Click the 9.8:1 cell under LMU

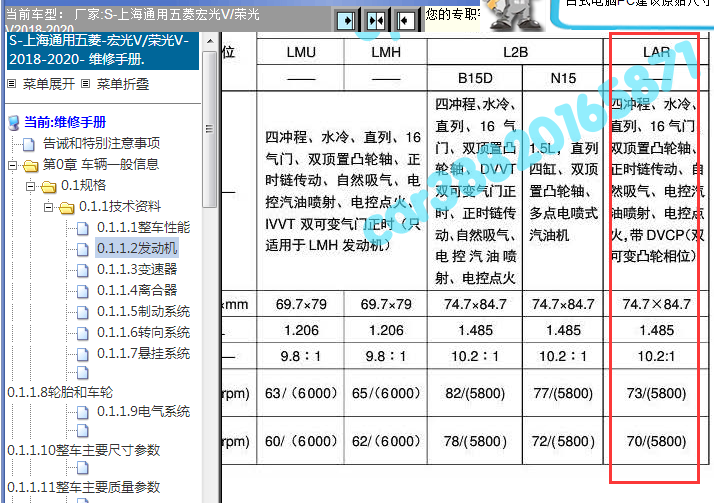pos(301,356)
